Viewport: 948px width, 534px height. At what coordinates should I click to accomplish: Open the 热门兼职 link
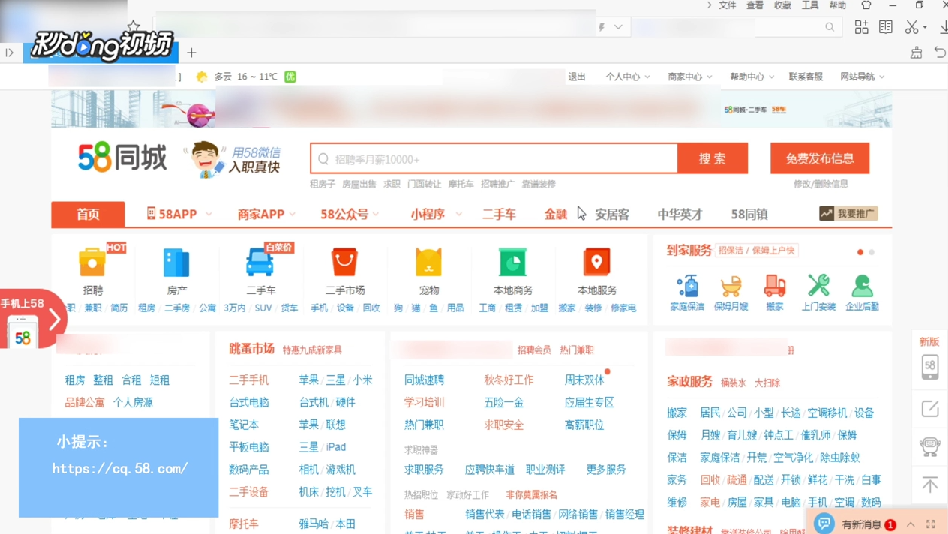[424, 425]
